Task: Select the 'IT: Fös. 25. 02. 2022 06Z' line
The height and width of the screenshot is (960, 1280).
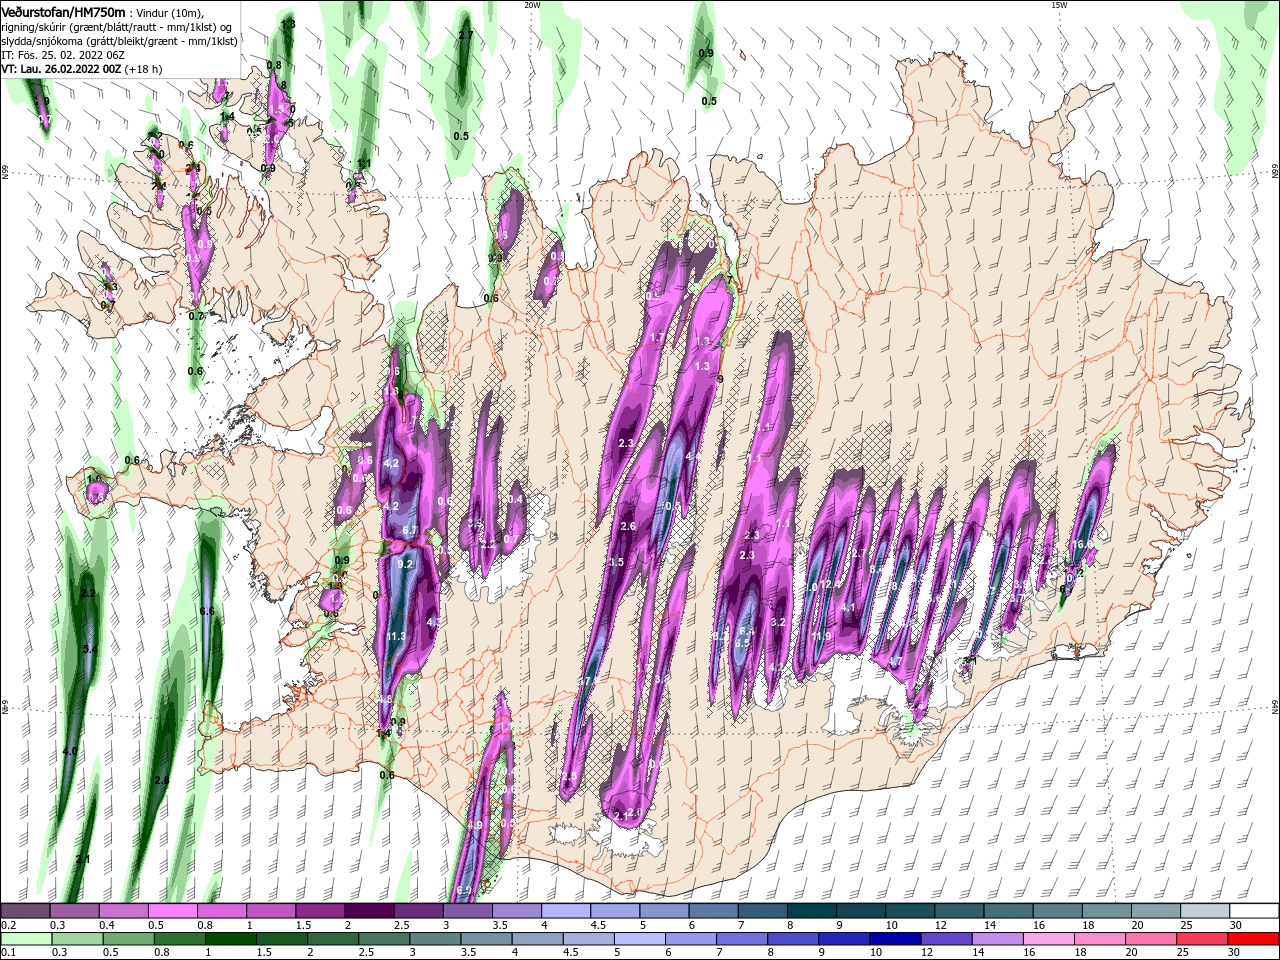Action: click(64, 55)
